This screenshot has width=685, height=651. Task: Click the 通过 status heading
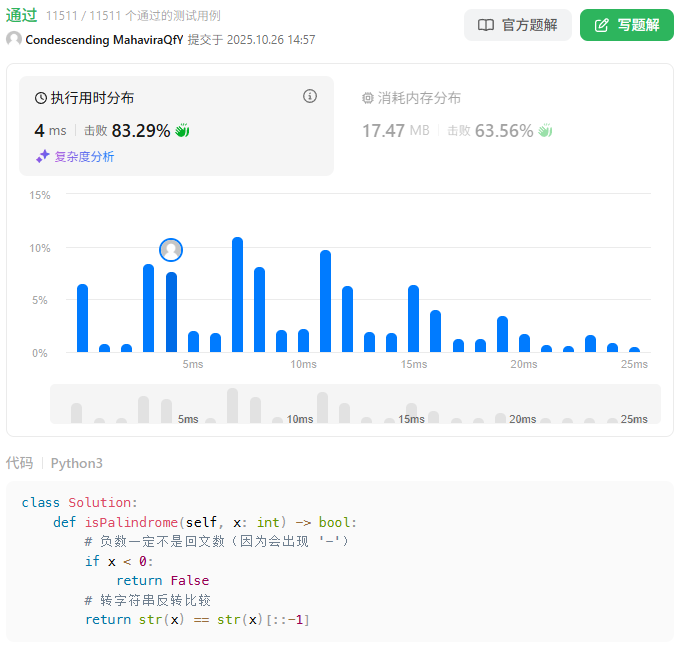pyautogui.click(x=22, y=15)
